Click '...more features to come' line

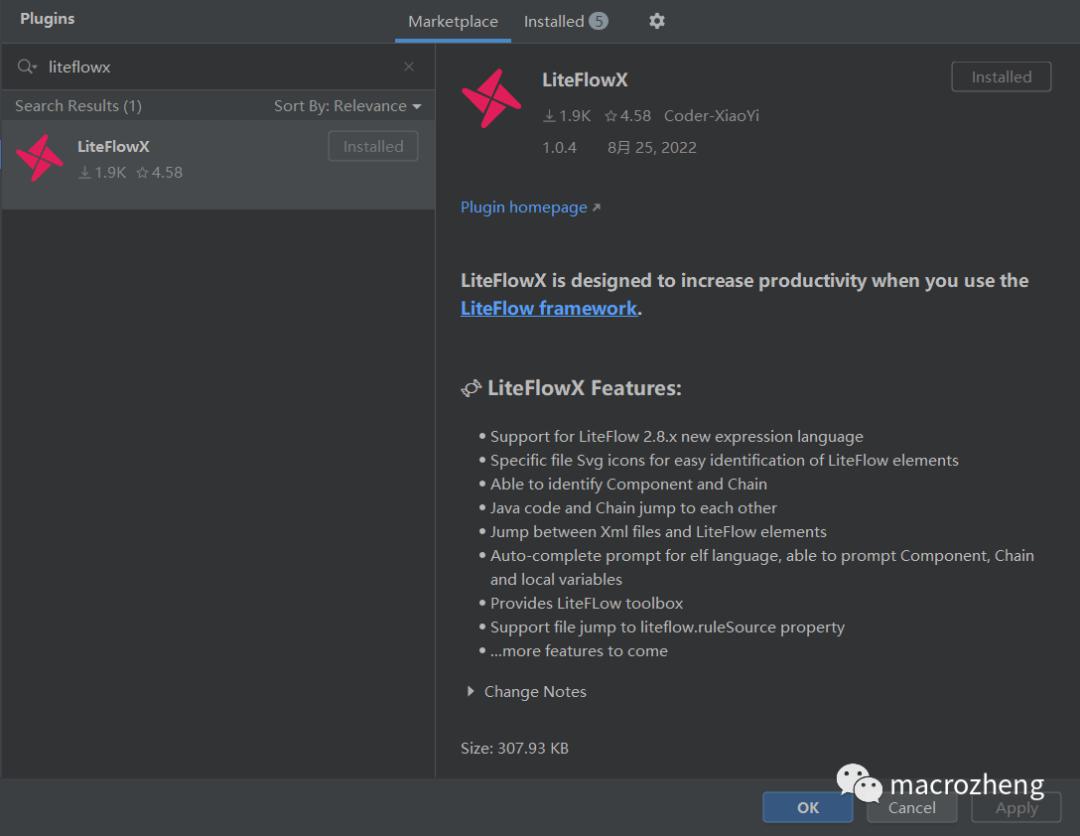pos(579,651)
